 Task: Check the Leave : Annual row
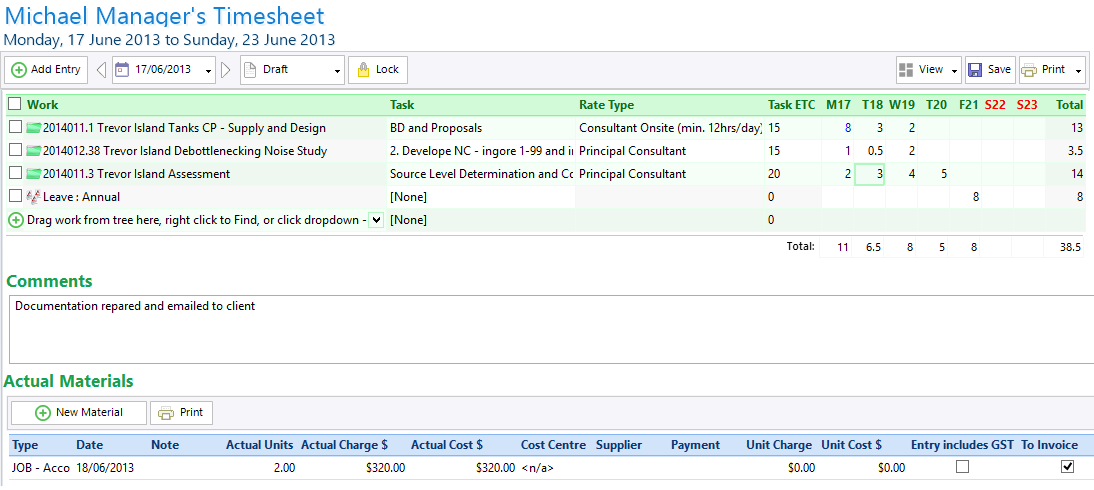coord(15,196)
